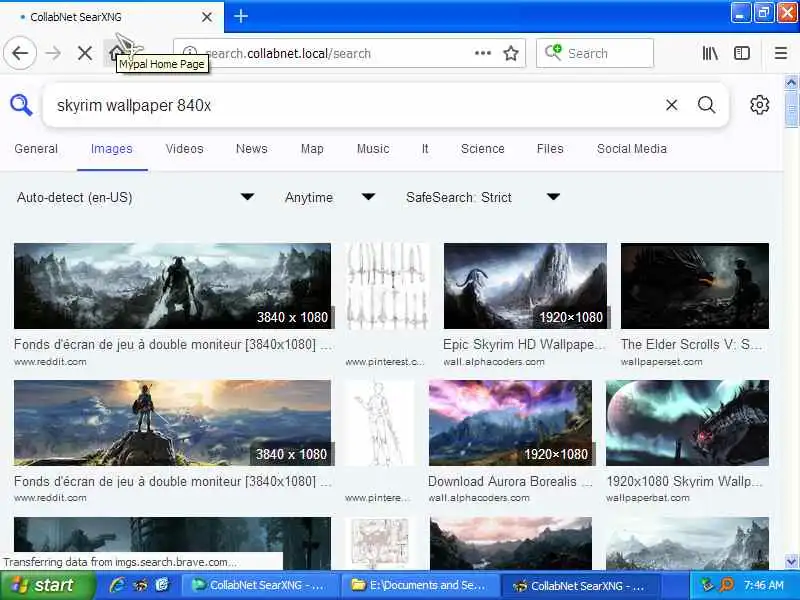
Task: Open the Windows start menu
Action: (47, 585)
